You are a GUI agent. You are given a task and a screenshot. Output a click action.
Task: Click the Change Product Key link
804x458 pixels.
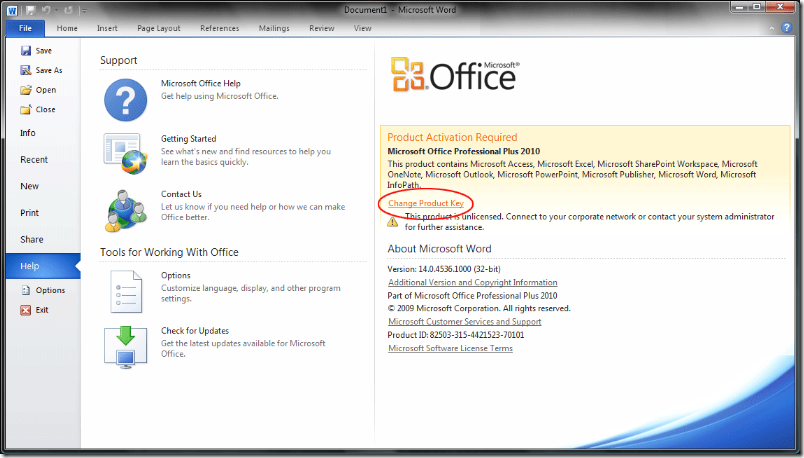(x=426, y=203)
